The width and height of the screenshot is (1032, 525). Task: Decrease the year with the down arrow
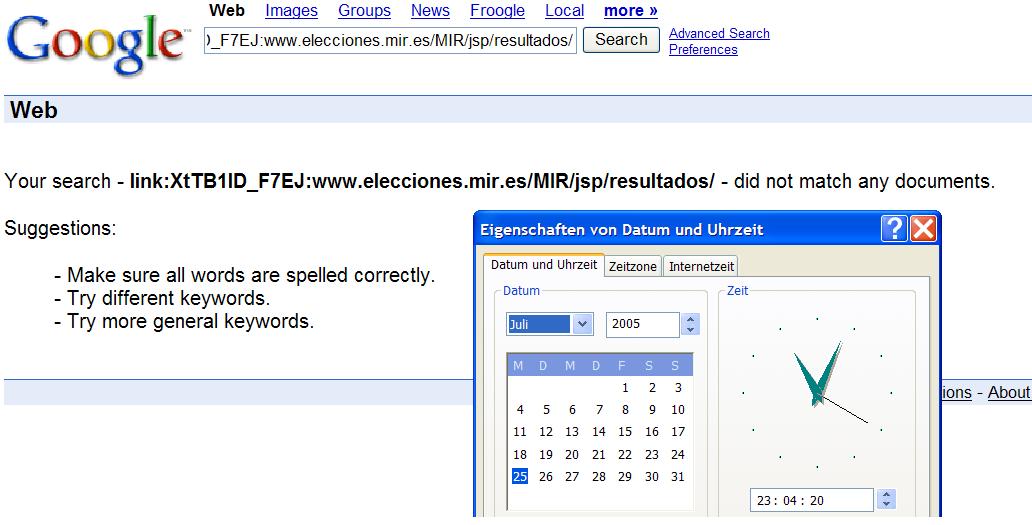click(690, 330)
